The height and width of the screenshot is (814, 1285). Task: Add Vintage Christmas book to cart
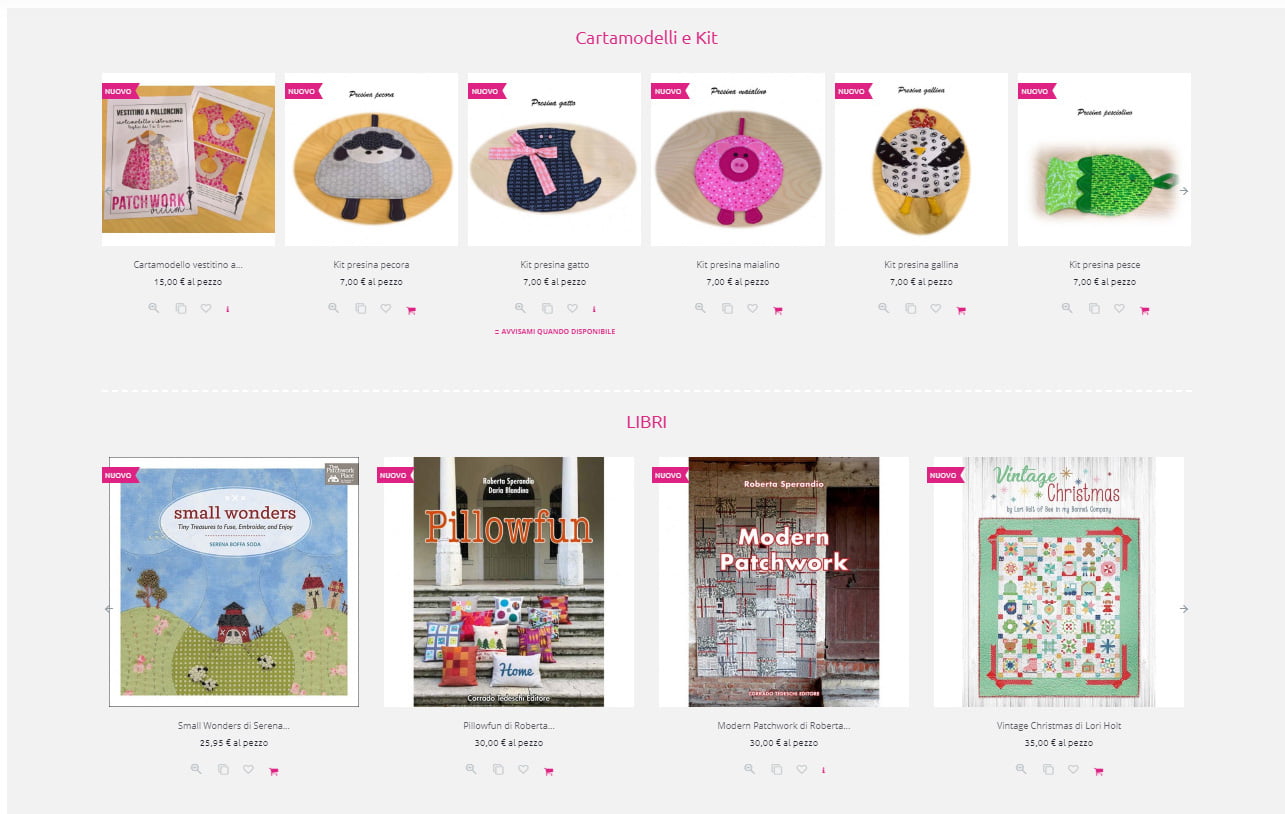coord(1099,771)
